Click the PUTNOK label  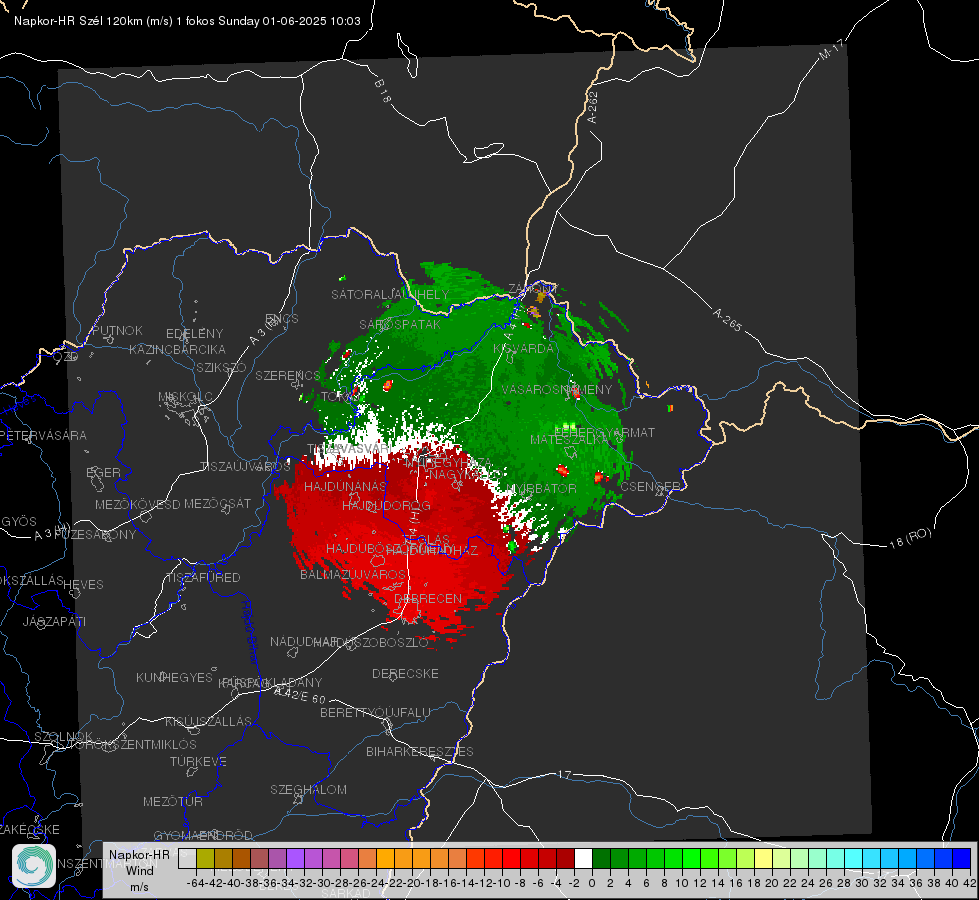[x=117, y=330]
